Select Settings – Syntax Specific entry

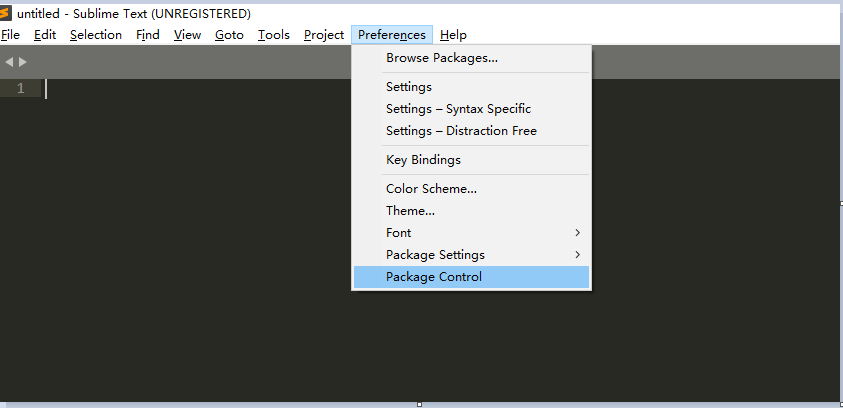click(x=458, y=109)
